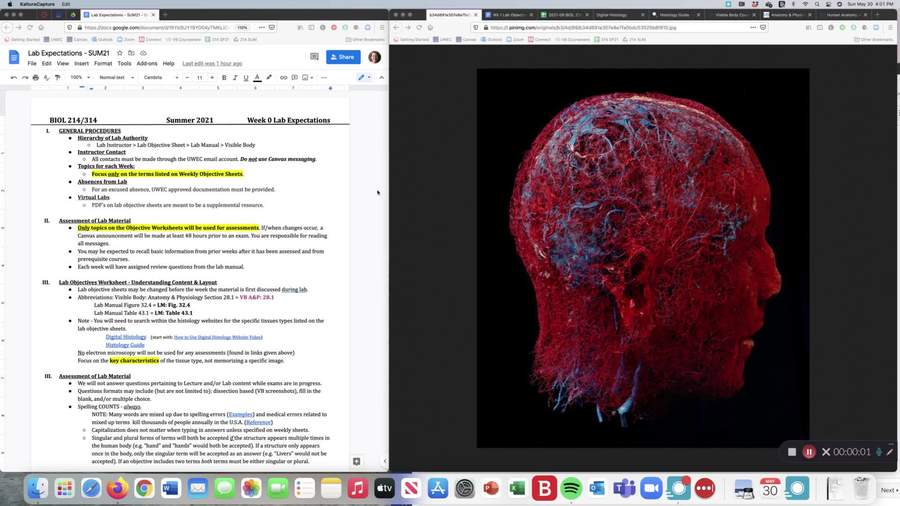
Task: Open Firefox from the dock
Action: (118, 488)
